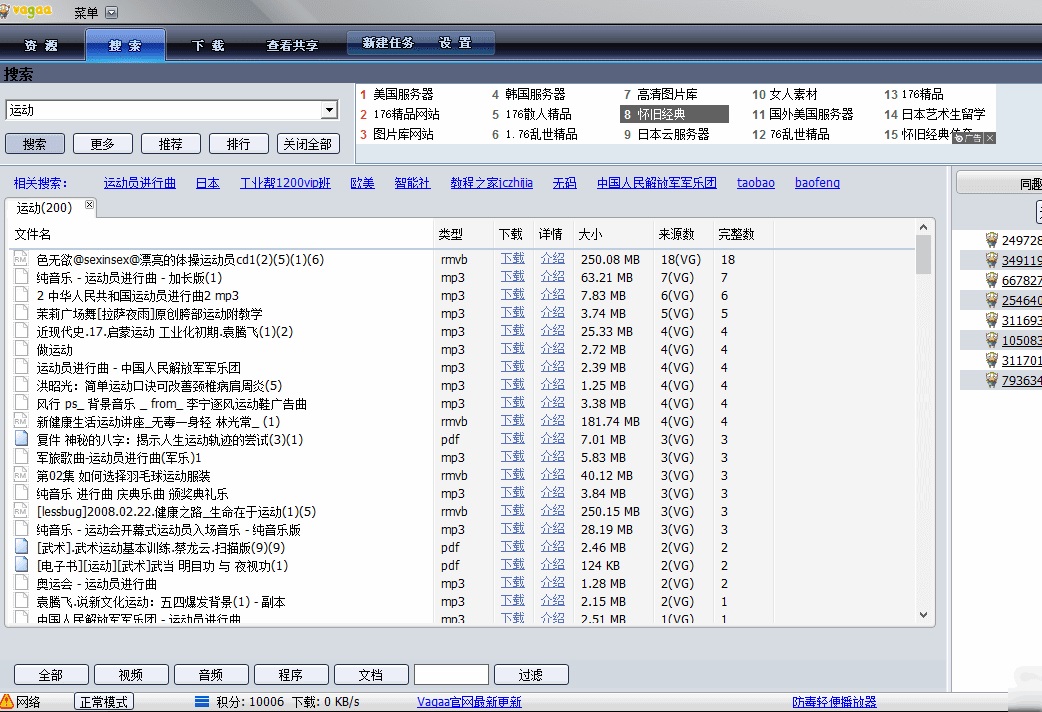Click the blue bars icon before 积分

click(x=202, y=702)
